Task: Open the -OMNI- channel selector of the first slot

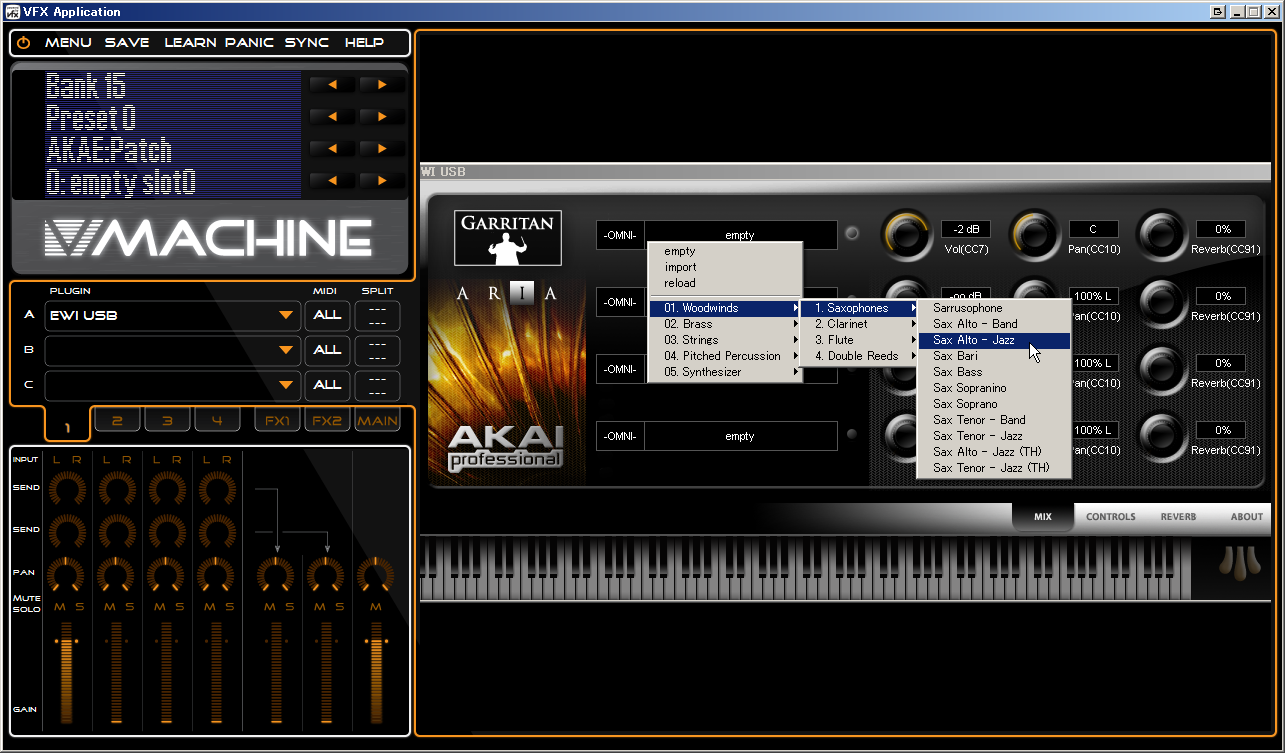Action: [620, 235]
